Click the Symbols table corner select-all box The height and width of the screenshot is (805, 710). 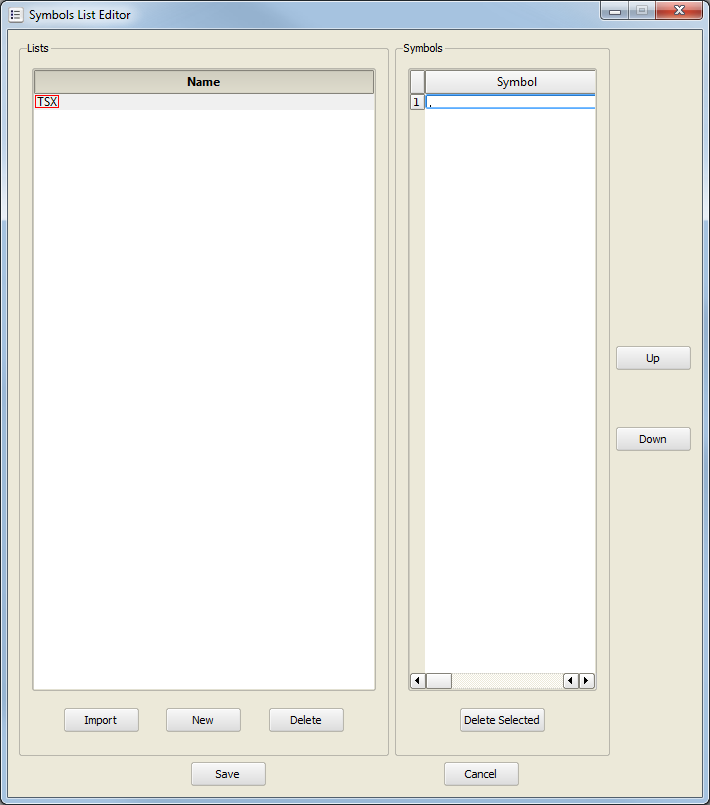(417, 82)
